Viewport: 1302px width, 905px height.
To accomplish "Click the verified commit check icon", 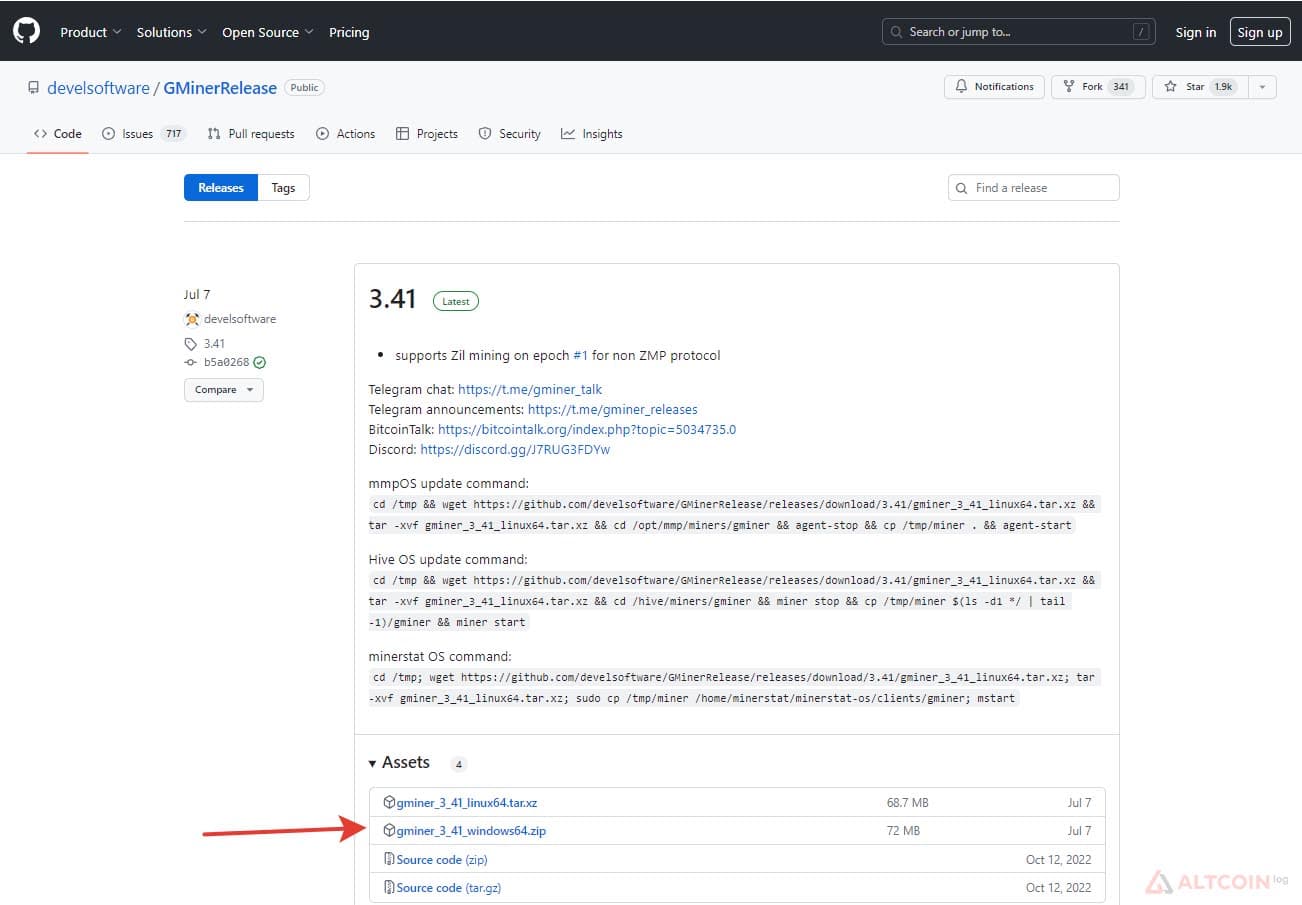I will [260, 362].
